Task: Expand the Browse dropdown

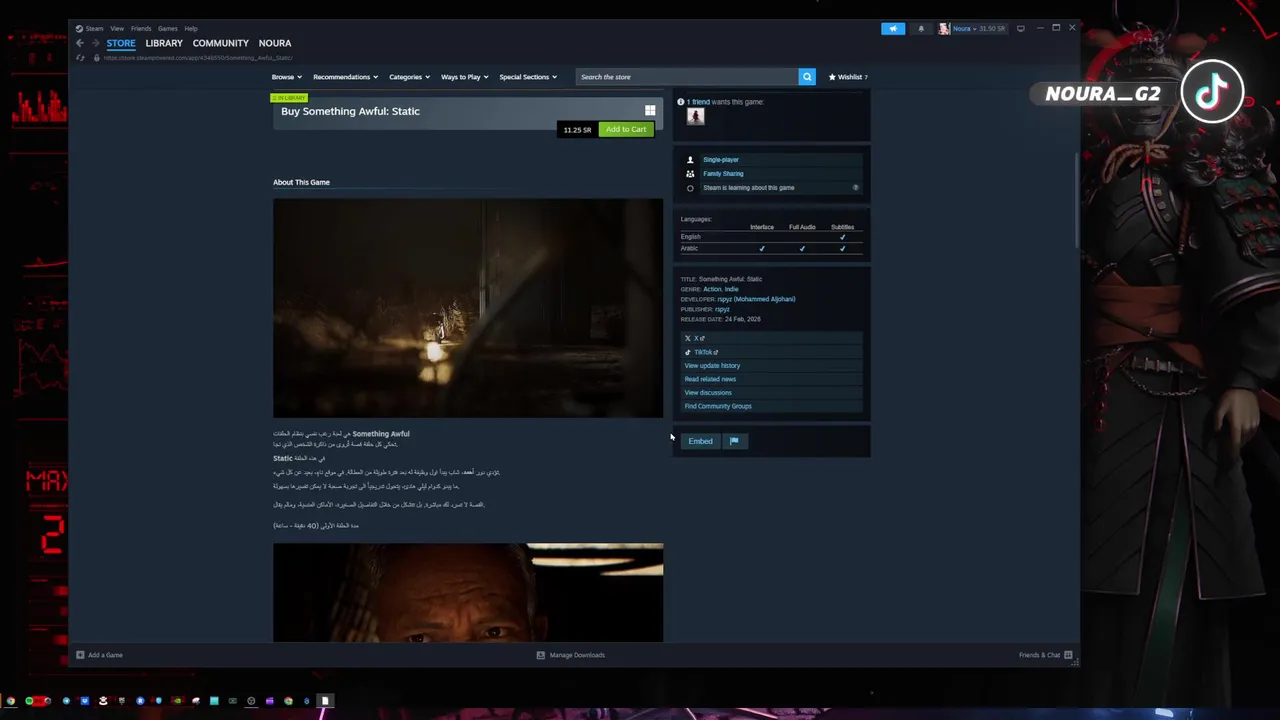Action: click(x=287, y=77)
